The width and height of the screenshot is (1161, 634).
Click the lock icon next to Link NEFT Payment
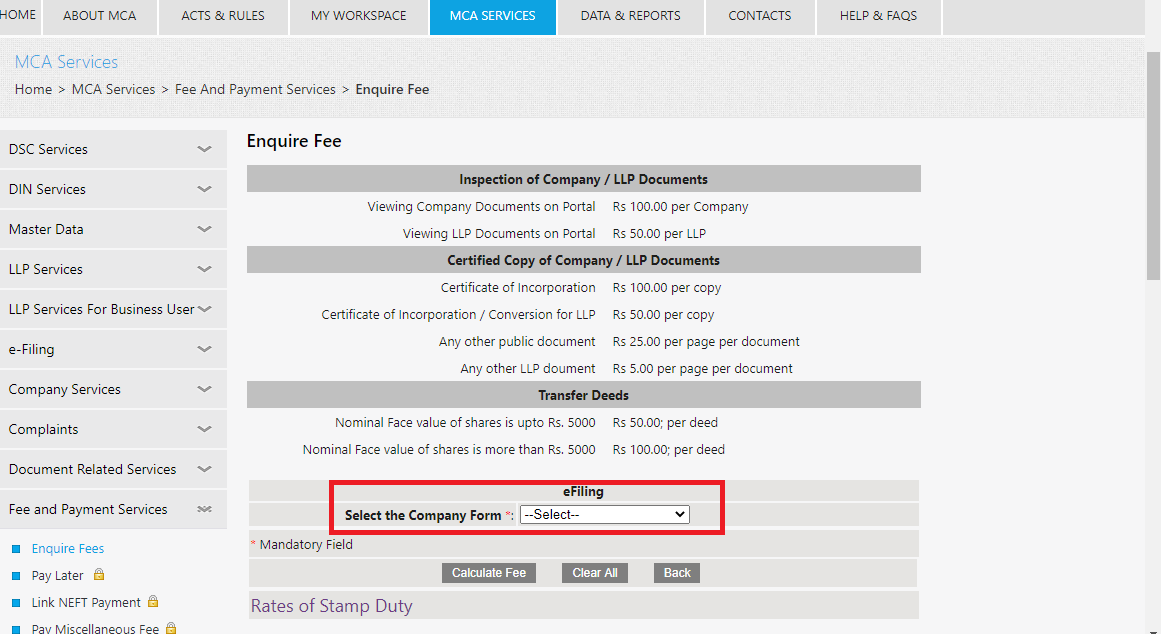click(153, 602)
